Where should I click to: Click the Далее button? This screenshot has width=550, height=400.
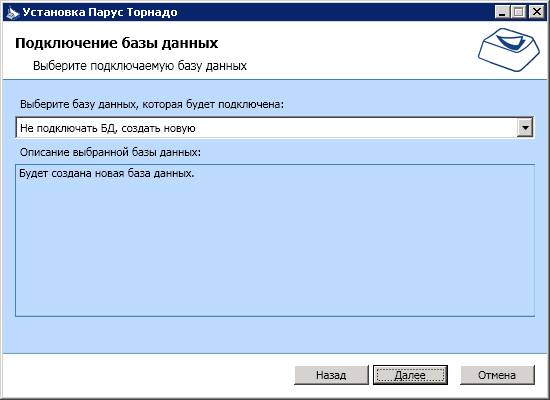click(410, 375)
